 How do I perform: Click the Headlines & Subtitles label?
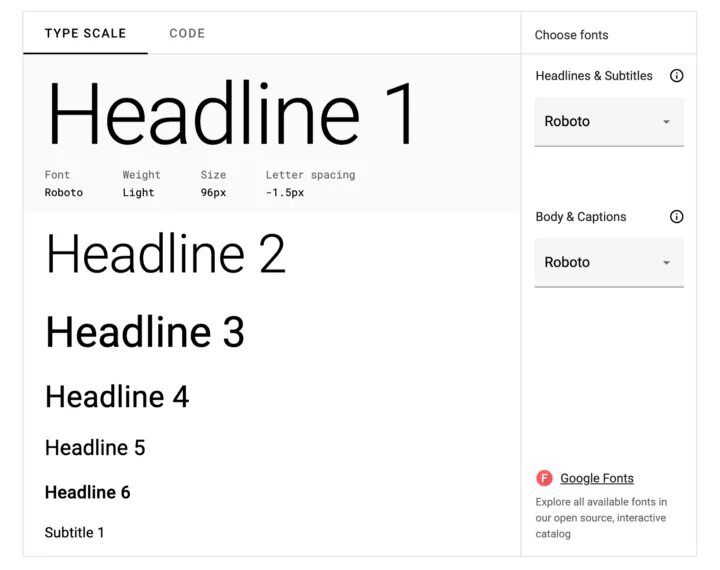point(594,76)
